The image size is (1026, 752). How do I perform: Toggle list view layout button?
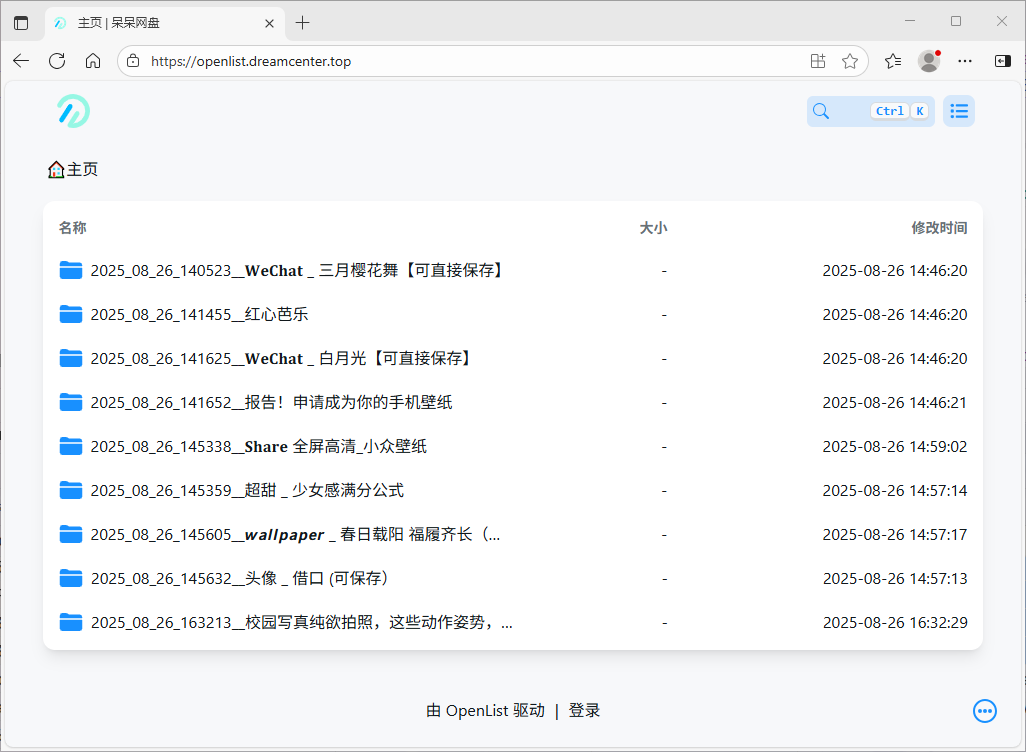(958, 111)
